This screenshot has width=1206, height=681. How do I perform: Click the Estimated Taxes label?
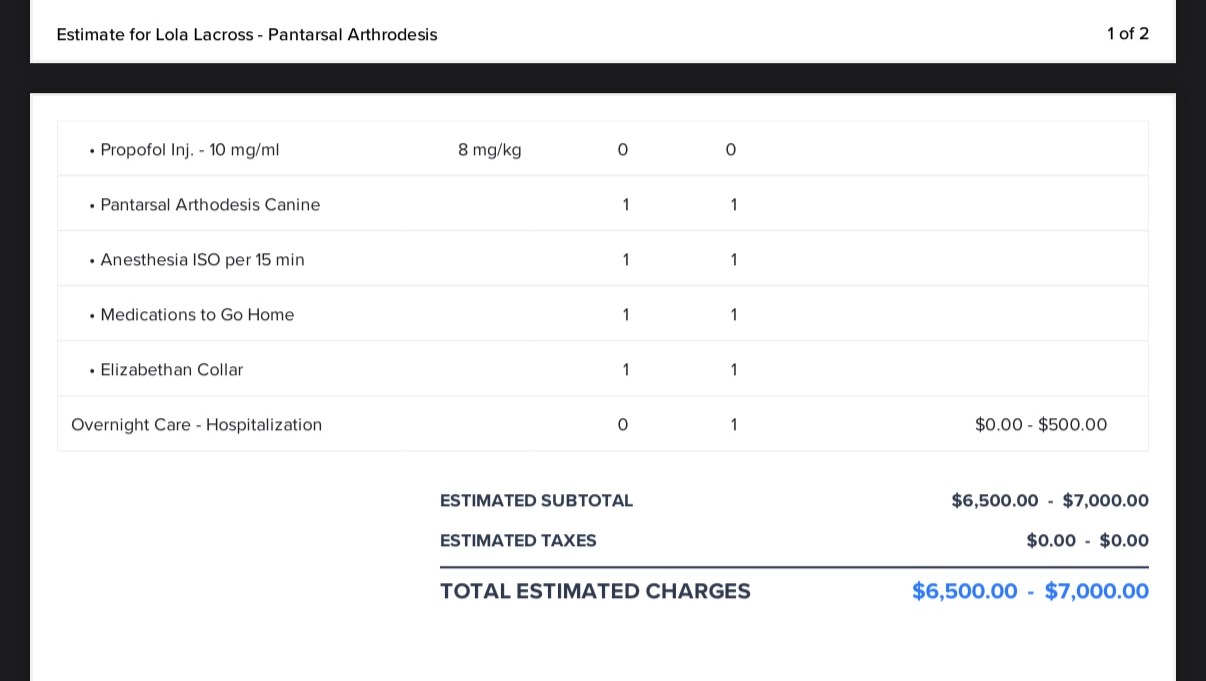pos(518,541)
